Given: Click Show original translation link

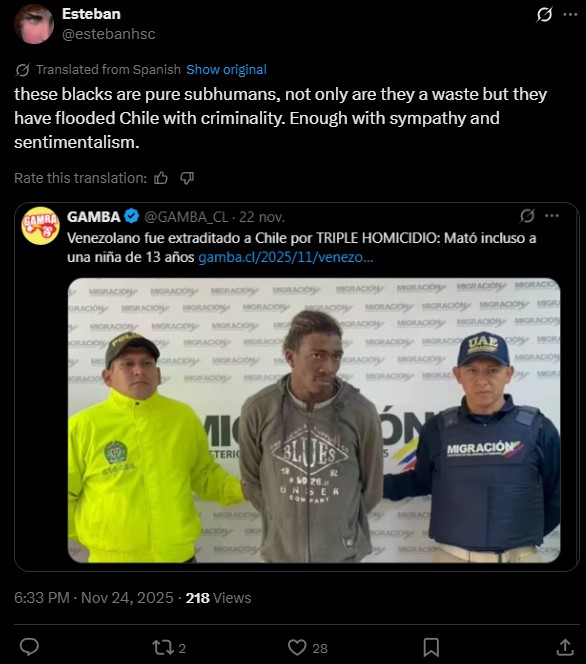Looking at the screenshot, I should pos(226,69).
